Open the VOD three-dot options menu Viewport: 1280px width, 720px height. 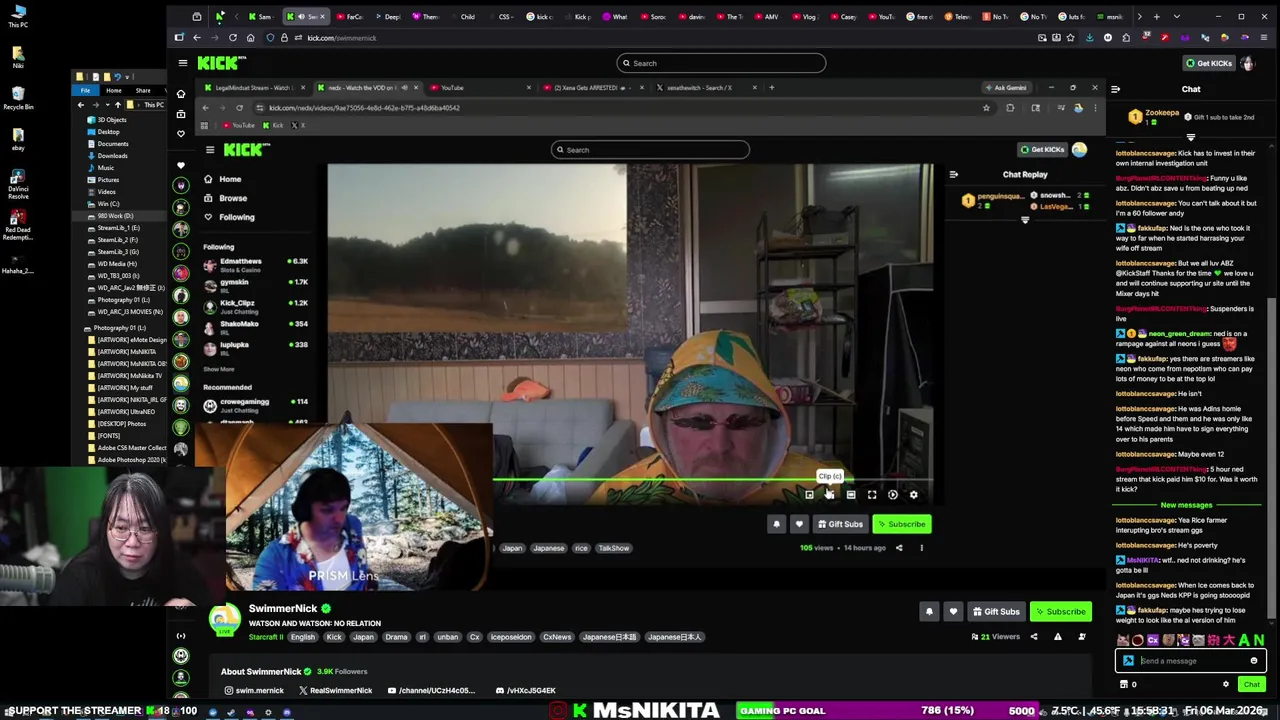(x=921, y=548)
